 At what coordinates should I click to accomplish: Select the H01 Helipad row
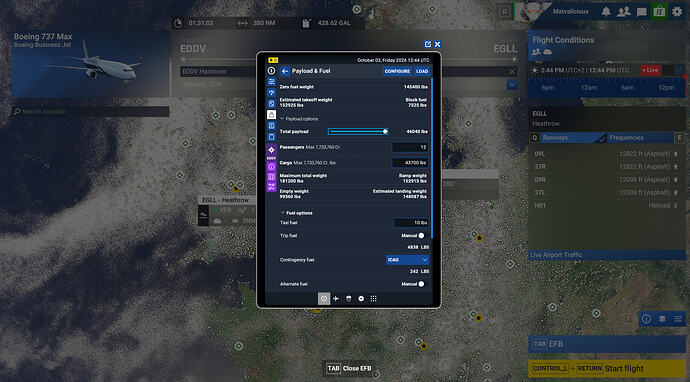[607, 205]
